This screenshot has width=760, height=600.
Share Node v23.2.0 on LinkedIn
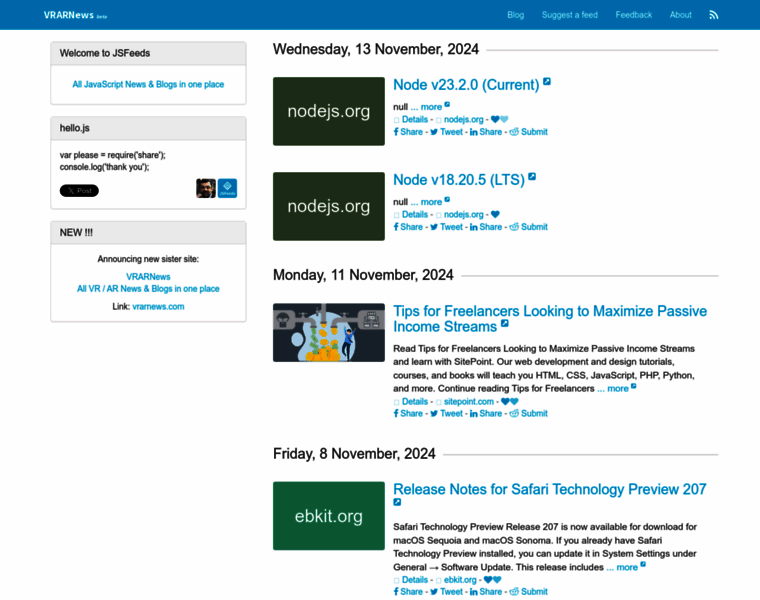click(x=486, y=132)
